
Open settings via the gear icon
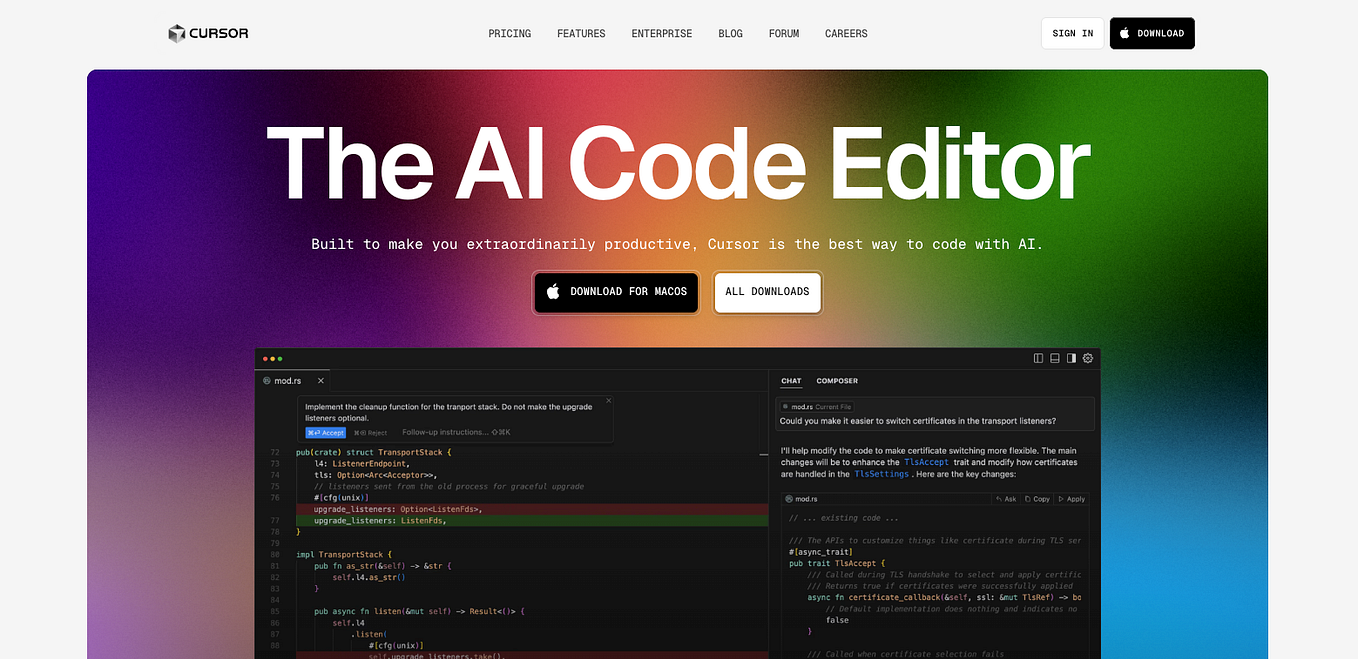1088,358
